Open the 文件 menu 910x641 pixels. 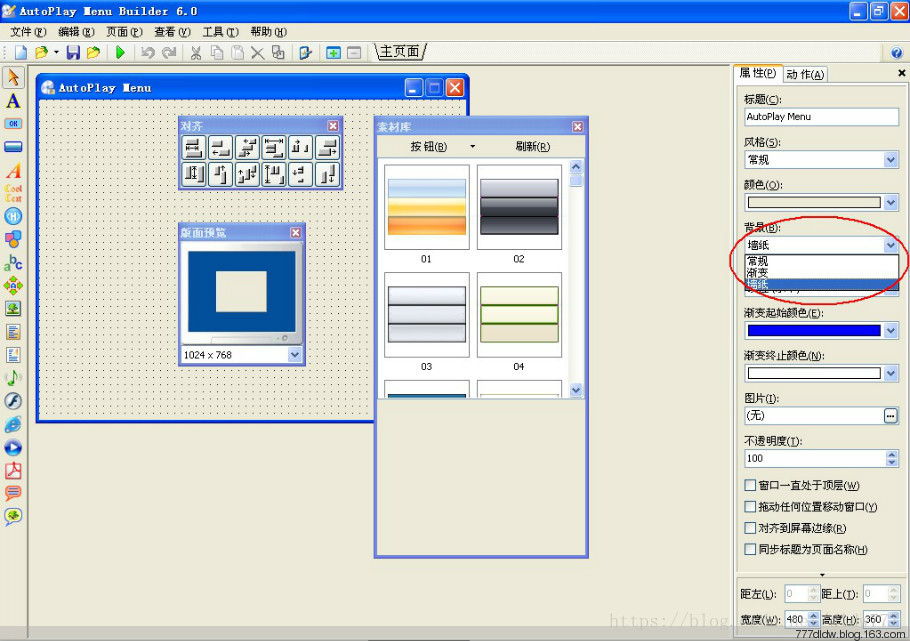(28, 32)
